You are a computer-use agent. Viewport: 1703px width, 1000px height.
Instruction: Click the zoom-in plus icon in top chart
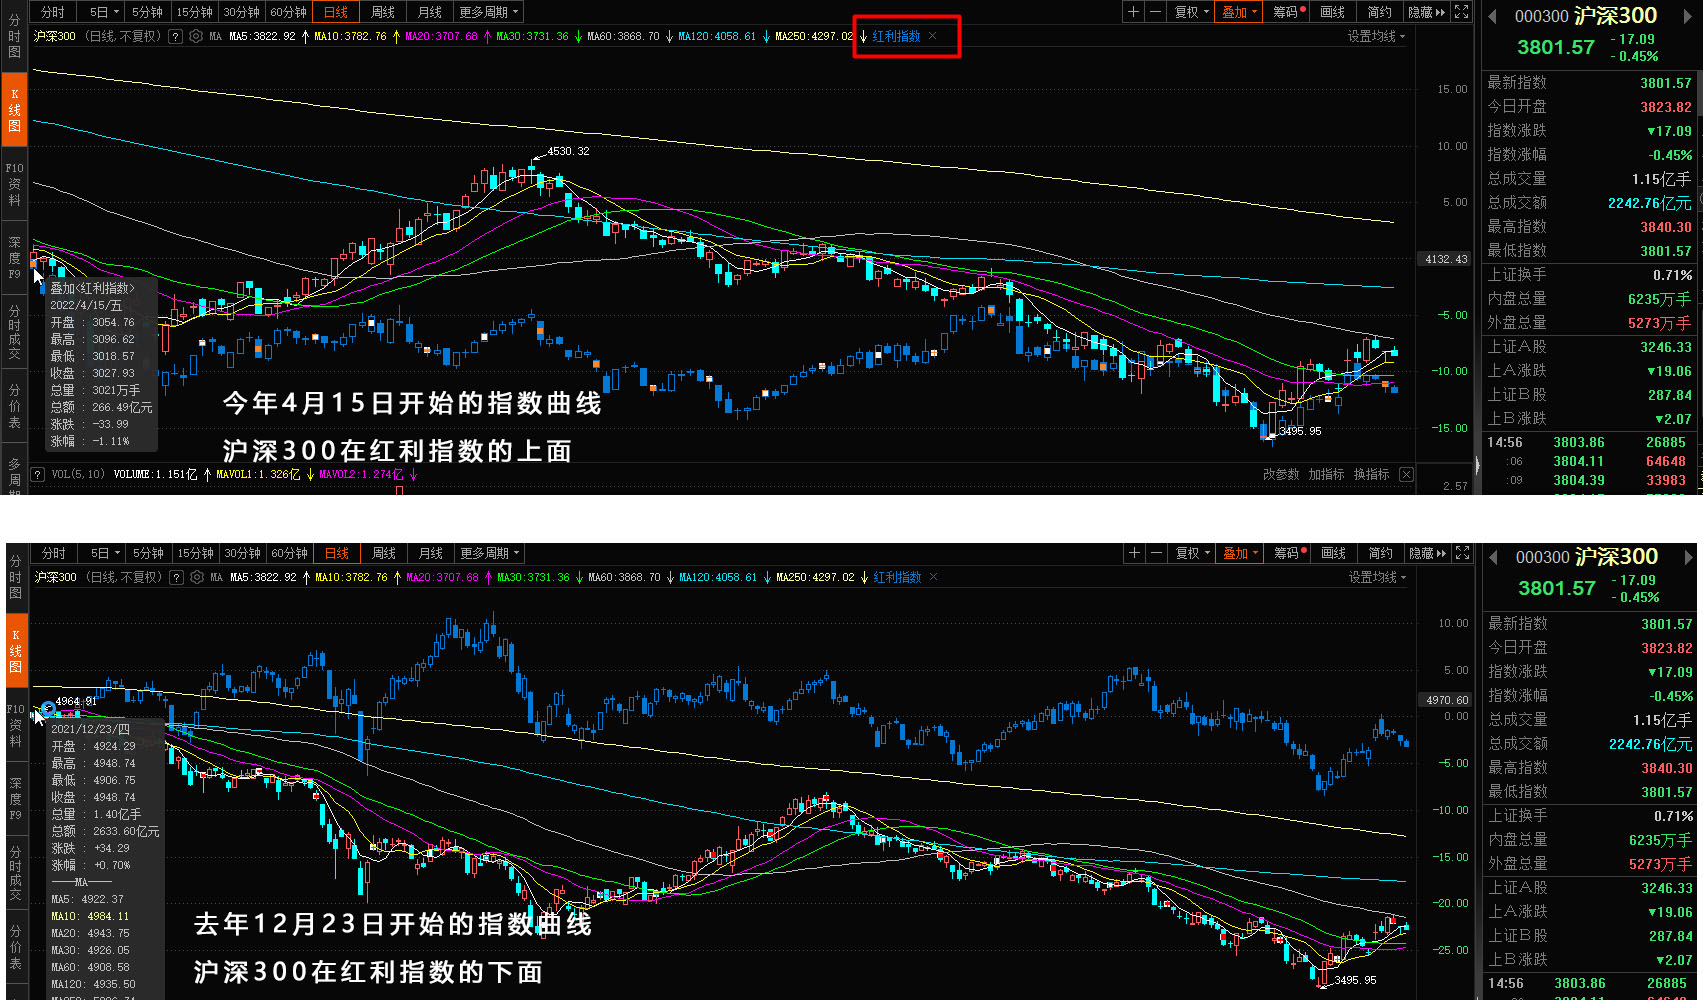1133,12
